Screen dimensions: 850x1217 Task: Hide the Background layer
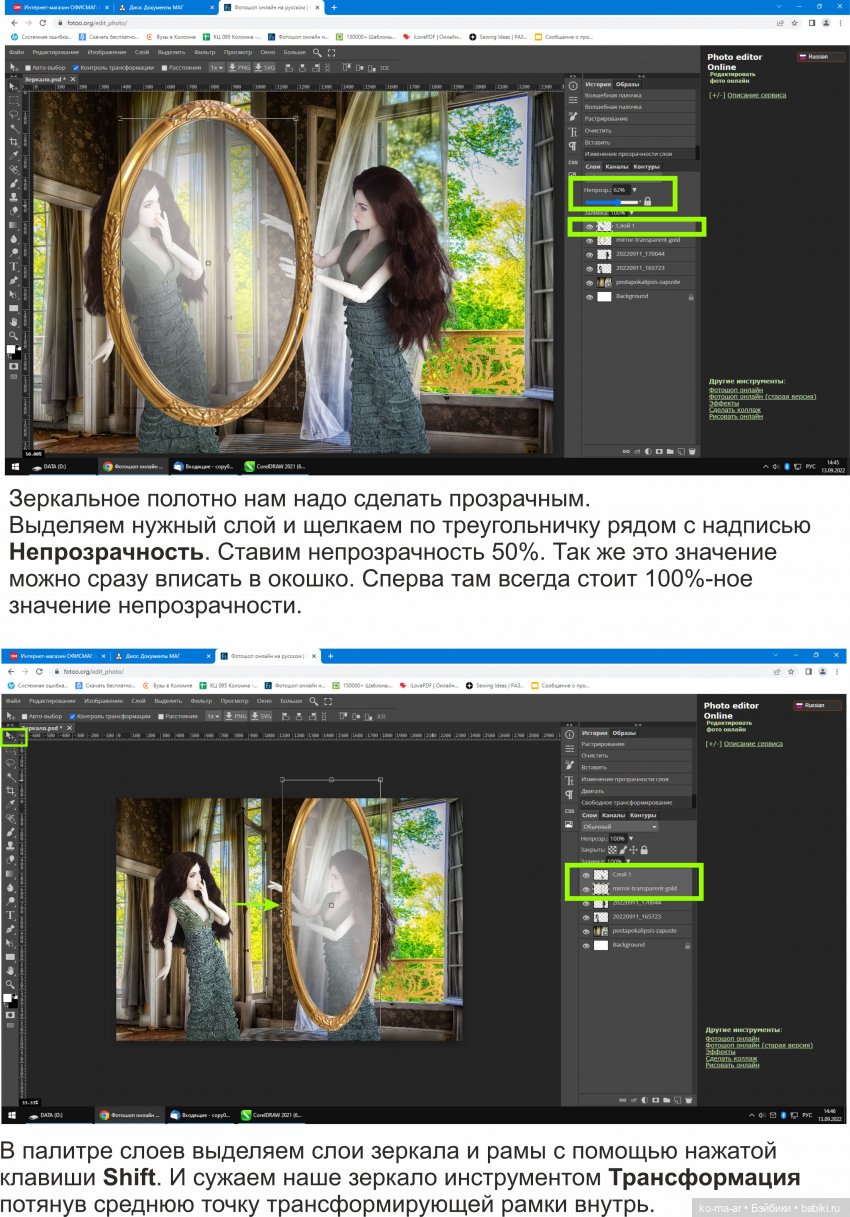click(589, 296)
